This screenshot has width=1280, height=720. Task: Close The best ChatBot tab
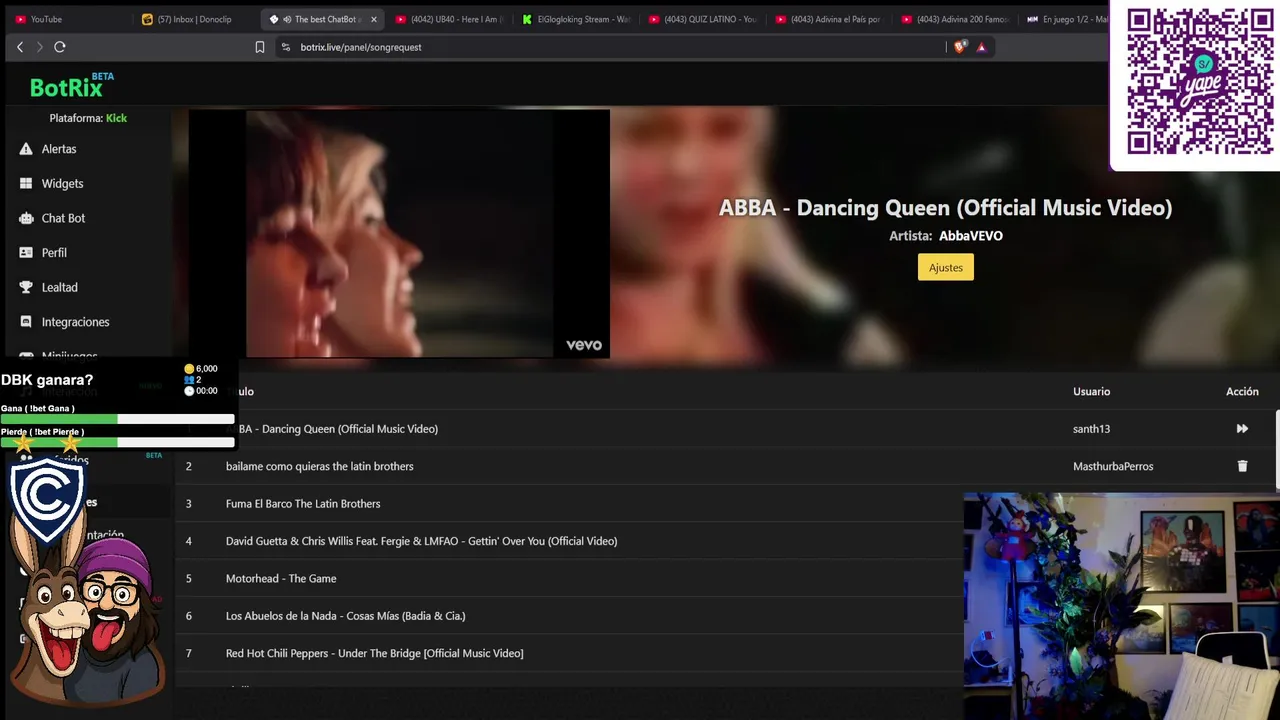(x=374, y=19)
